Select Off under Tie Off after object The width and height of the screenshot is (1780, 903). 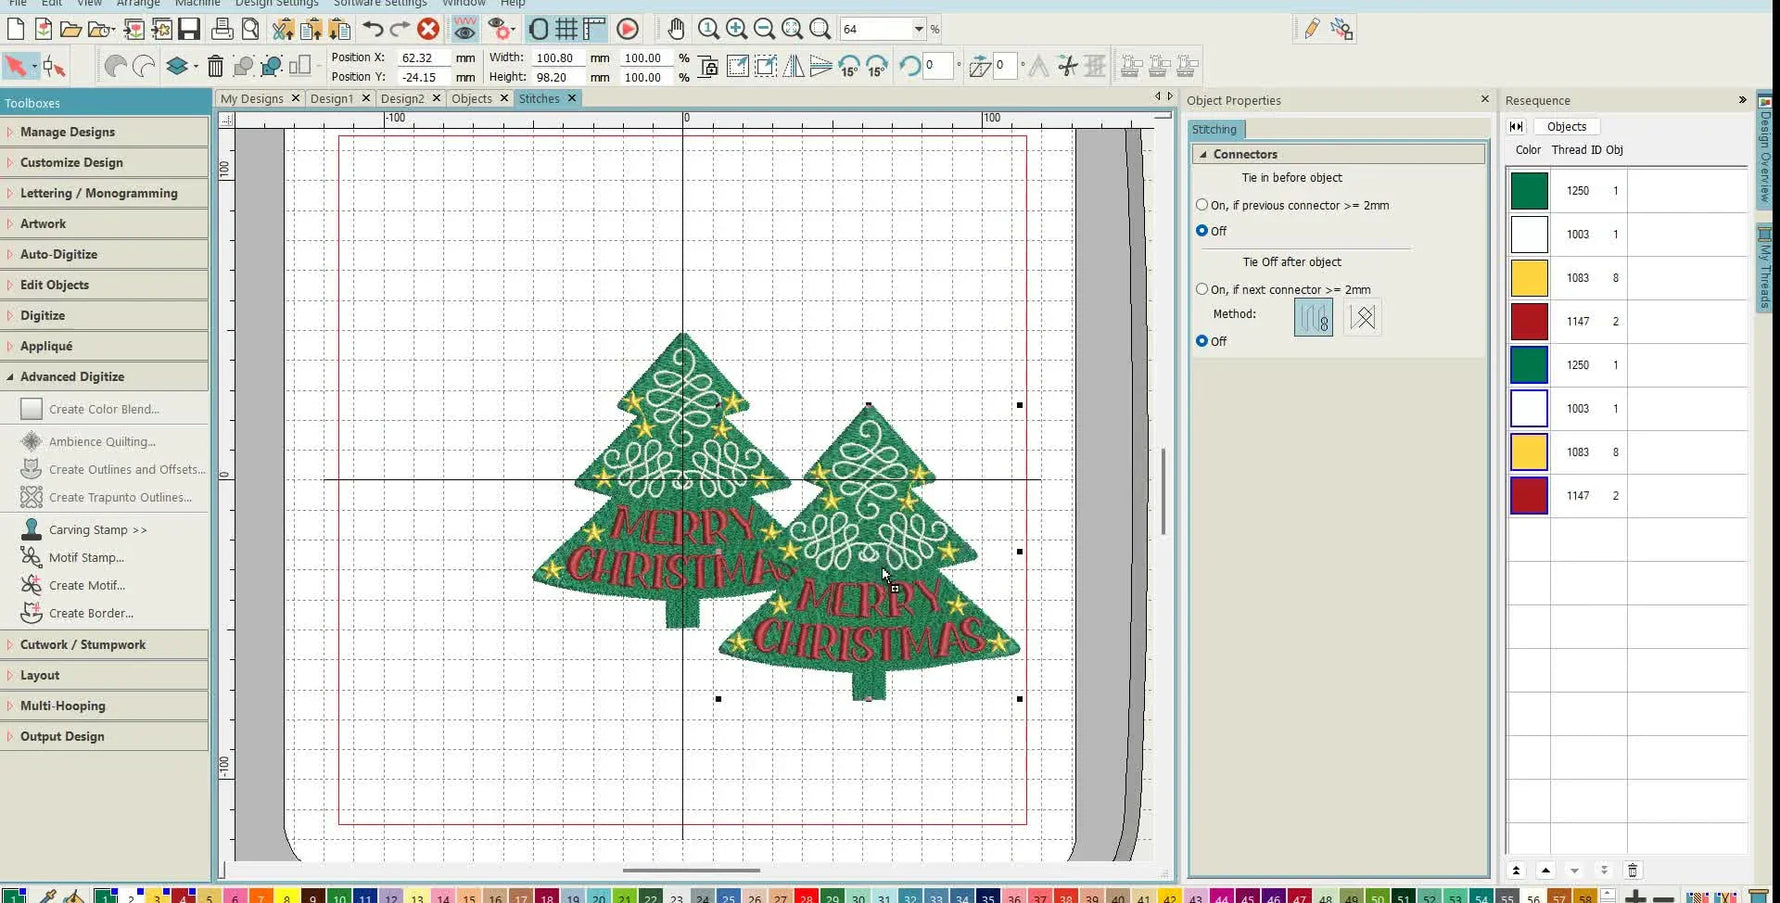[x=1202, y=341]
